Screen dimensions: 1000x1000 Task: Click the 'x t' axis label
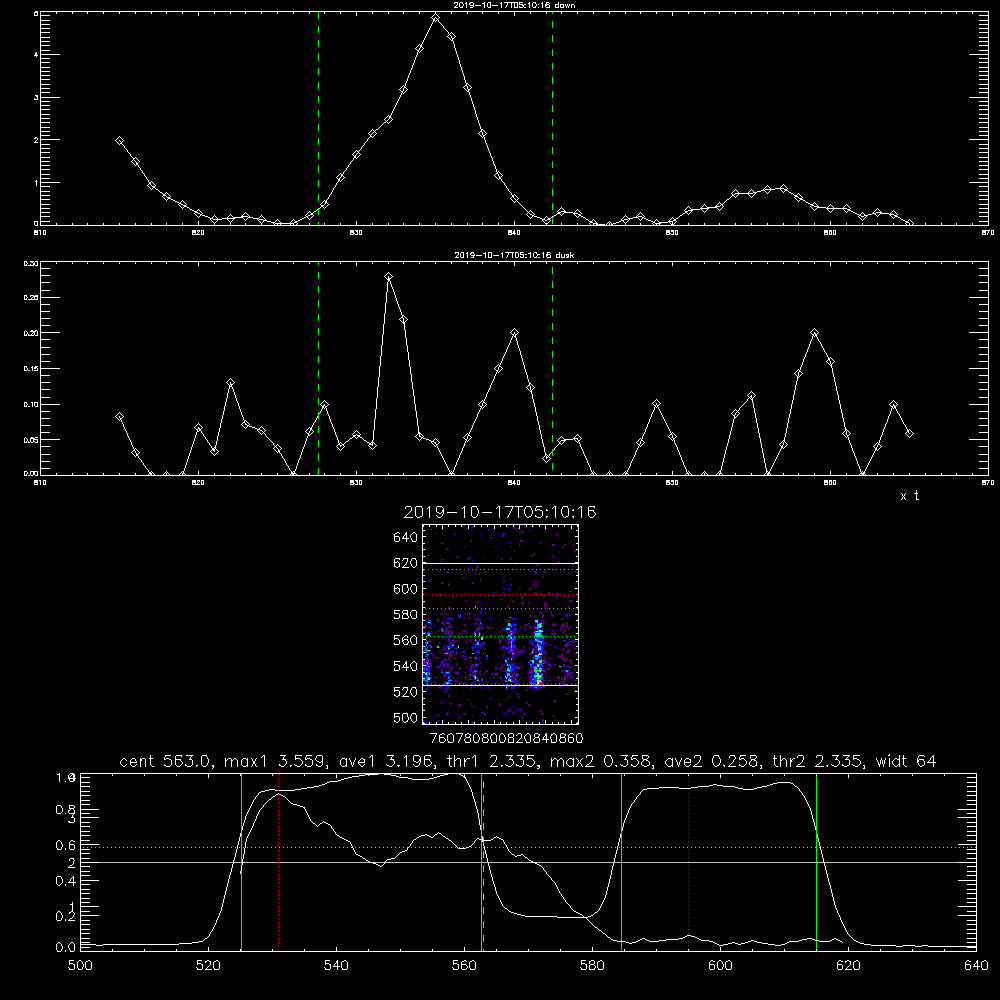click(910, 496)
